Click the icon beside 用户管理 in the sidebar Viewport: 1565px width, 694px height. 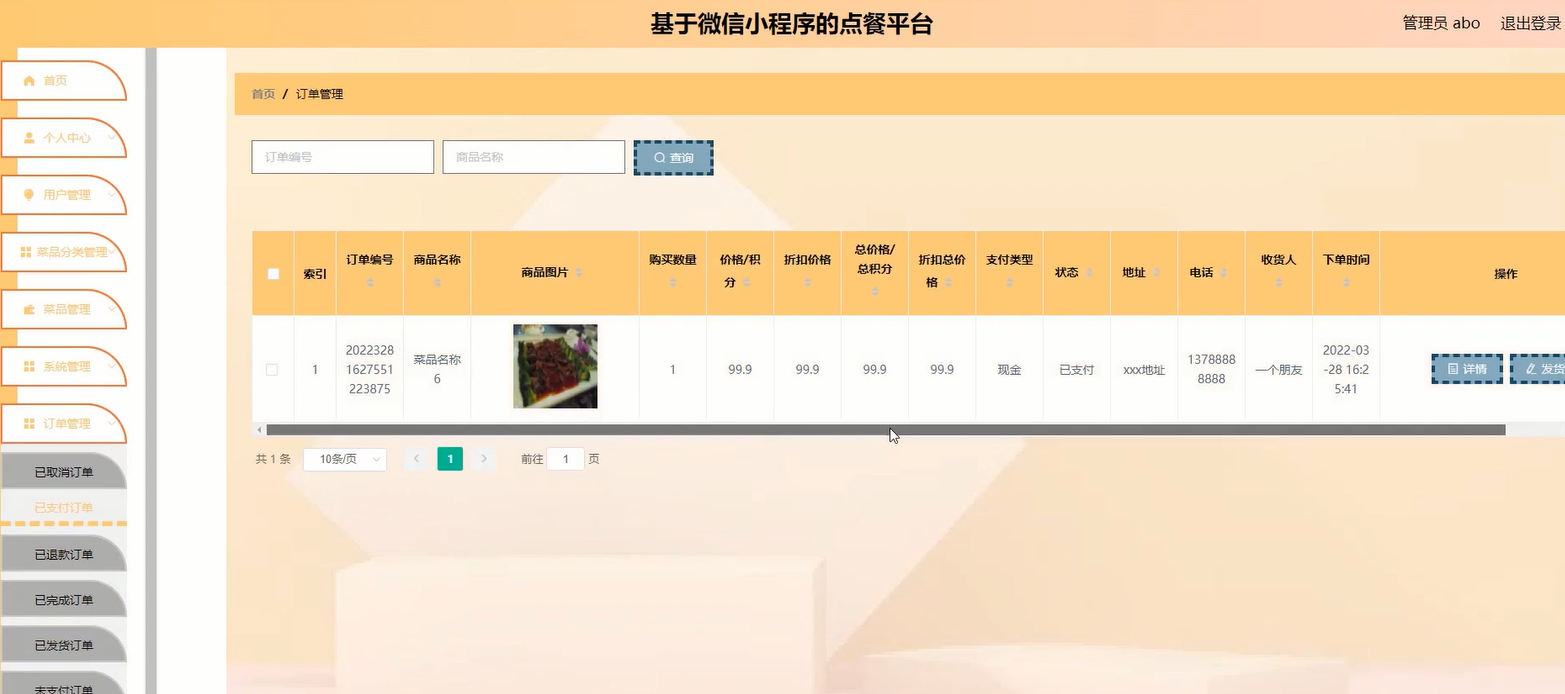click(29, 195)
